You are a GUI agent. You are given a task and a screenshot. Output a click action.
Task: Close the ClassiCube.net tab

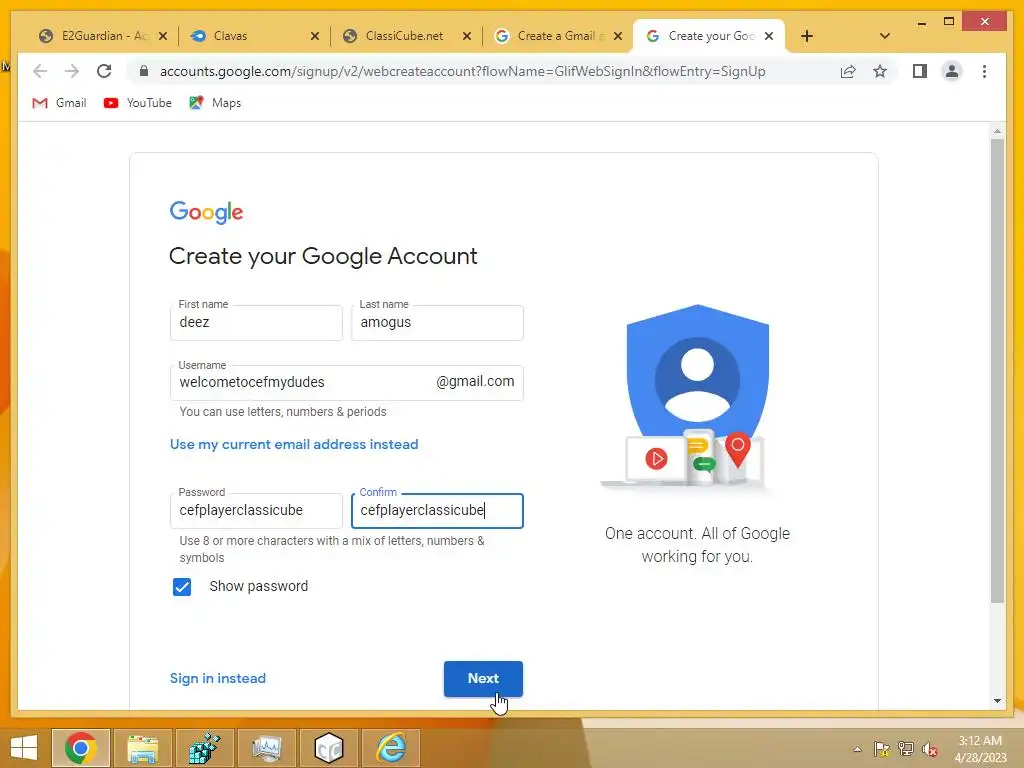(466, 36)
